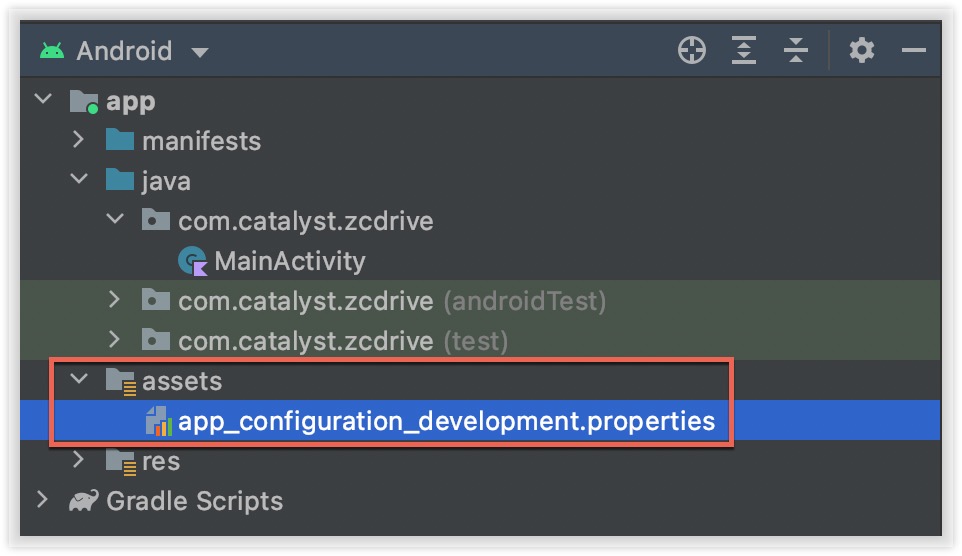Collapse the assets folder

[x=79, y=381]
